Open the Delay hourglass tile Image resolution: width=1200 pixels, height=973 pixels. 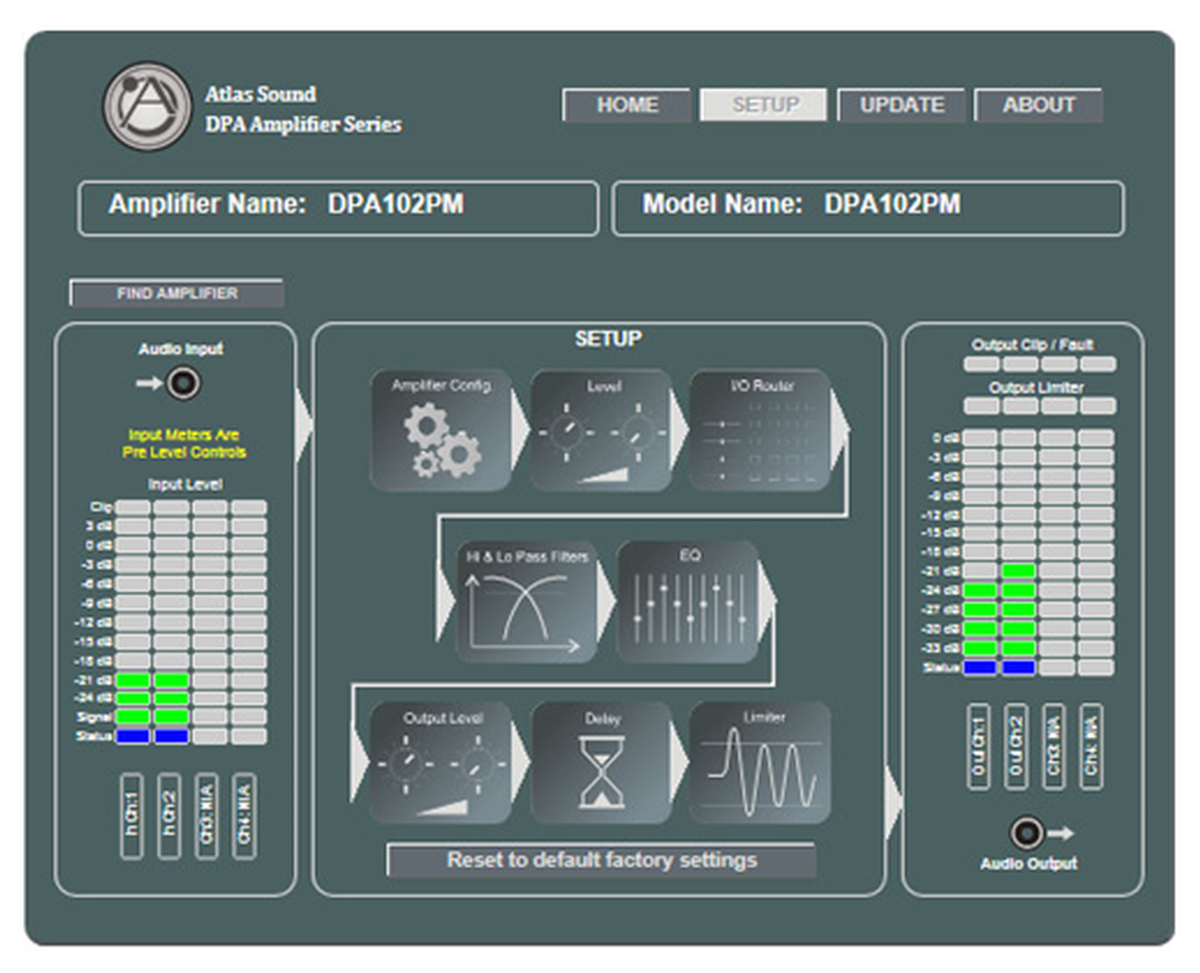pos(601,762)
